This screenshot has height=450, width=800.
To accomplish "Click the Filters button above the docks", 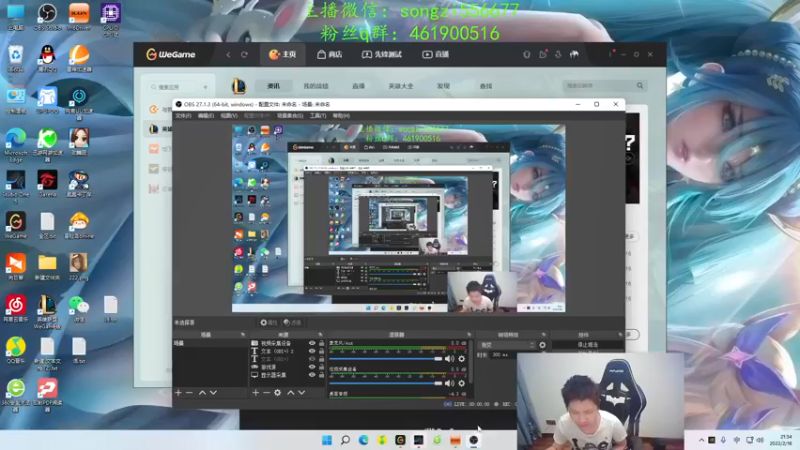I will coord(292,322).
